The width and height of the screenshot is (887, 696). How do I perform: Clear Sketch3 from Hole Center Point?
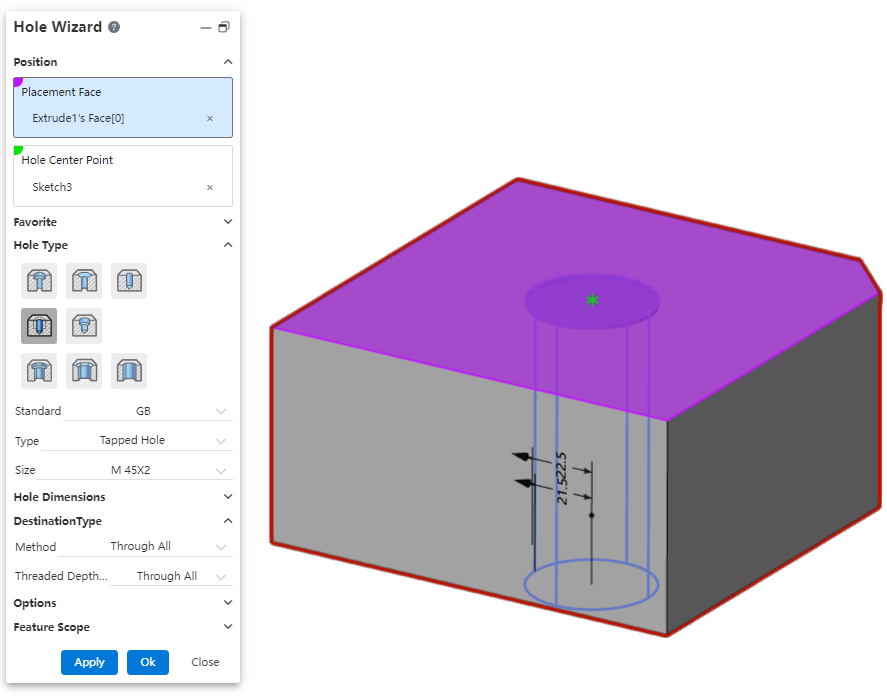tap(210, 188)
